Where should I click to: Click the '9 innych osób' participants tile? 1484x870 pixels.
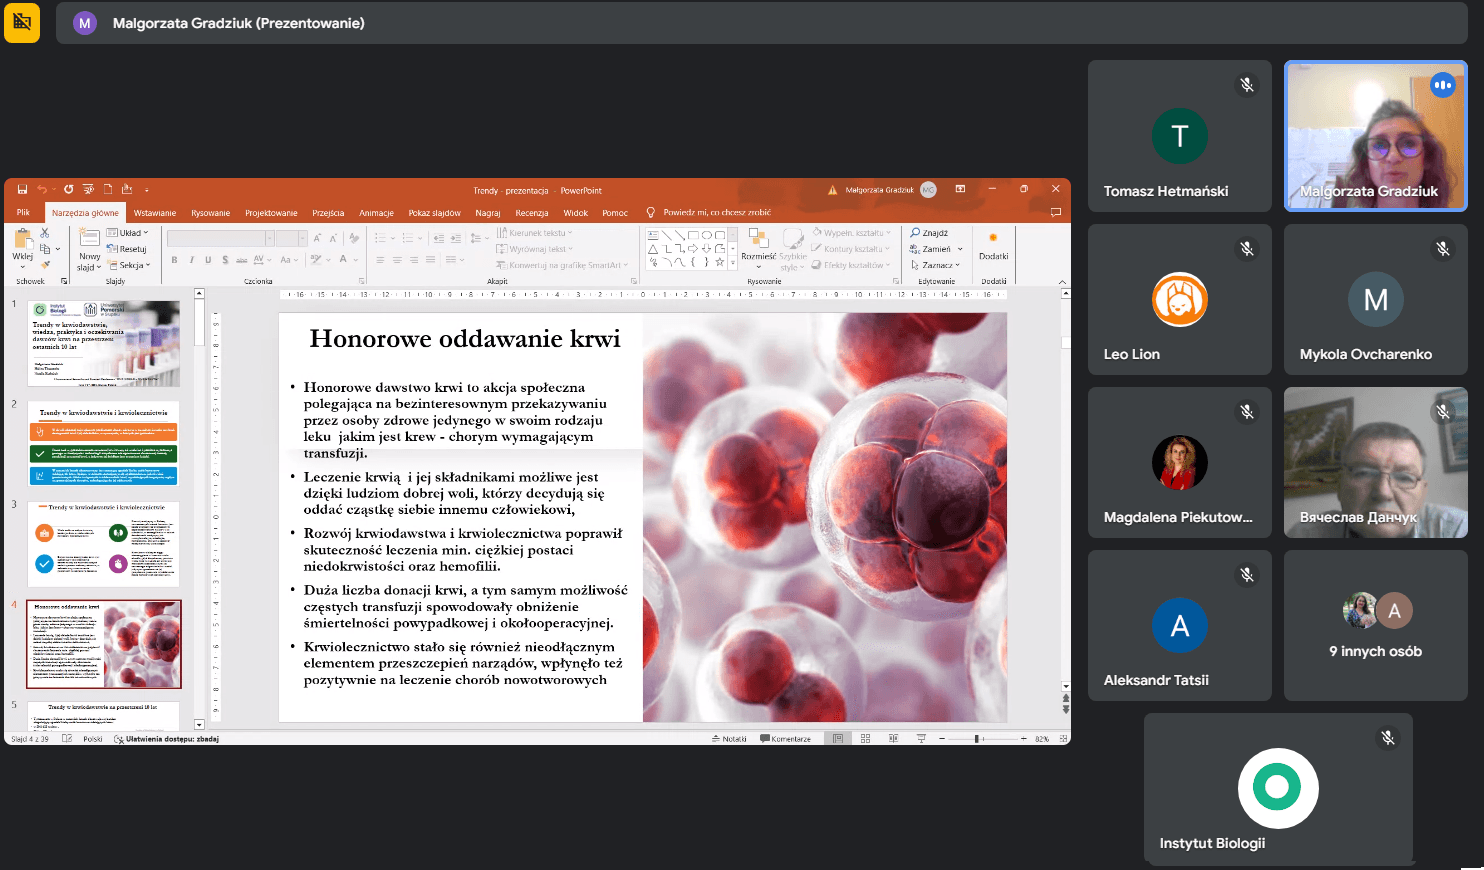click(x=1376, y=625)
